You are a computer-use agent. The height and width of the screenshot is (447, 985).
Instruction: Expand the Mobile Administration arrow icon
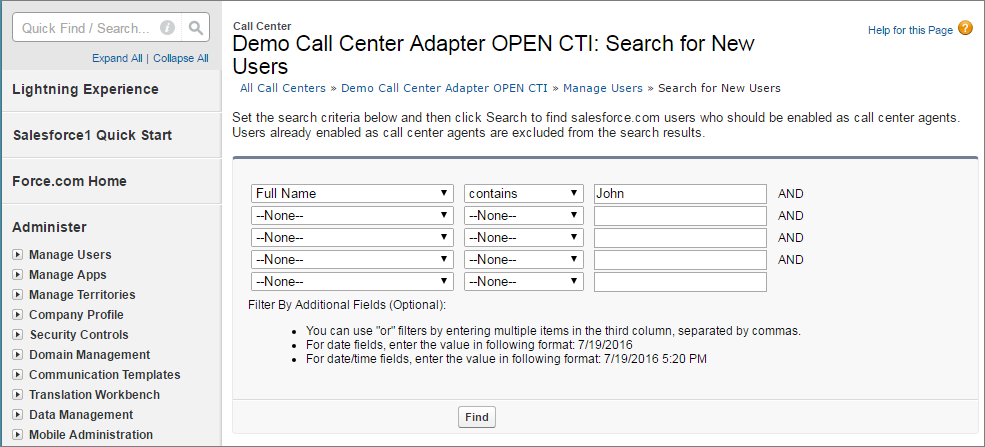point(18,434)
